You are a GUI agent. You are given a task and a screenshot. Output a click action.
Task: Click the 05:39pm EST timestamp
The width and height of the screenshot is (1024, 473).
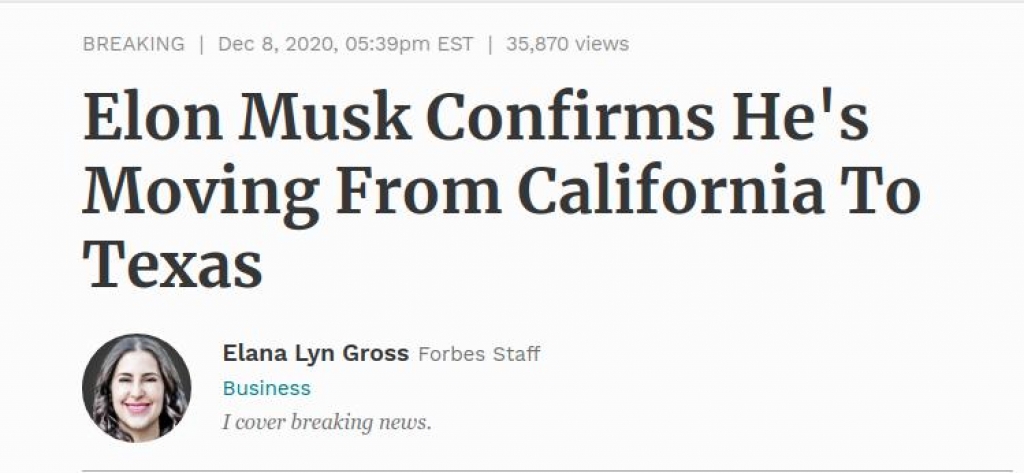(408, 44)
